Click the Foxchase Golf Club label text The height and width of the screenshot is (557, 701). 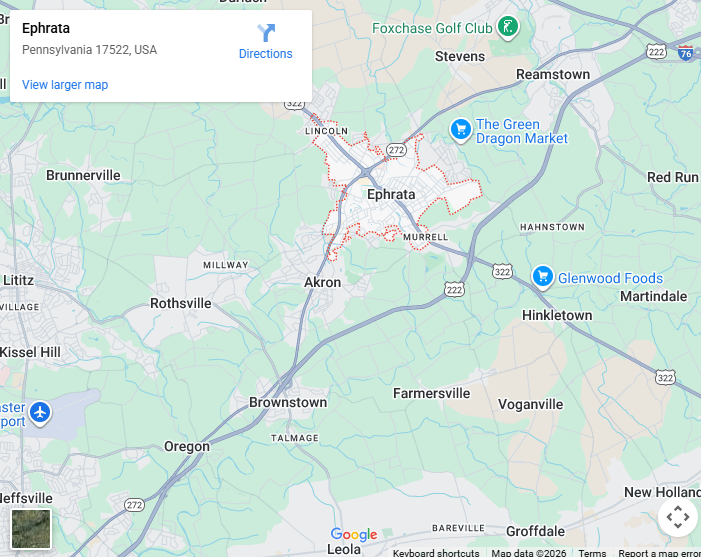[432, 29]
